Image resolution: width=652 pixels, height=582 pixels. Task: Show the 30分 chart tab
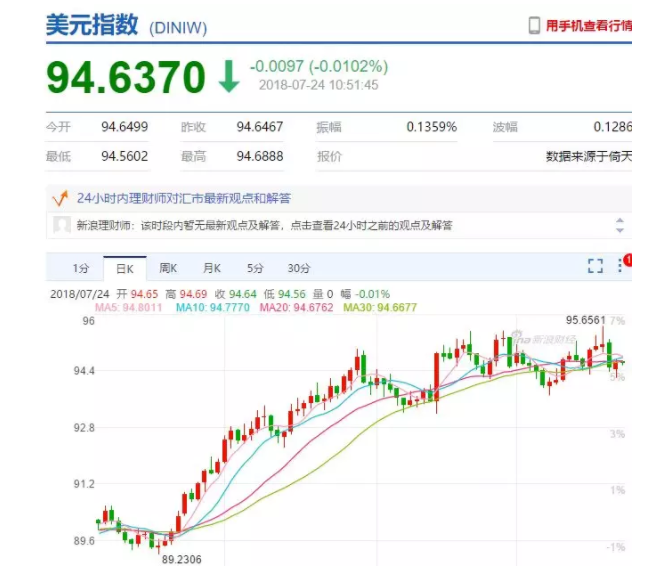tap(298, 268)
